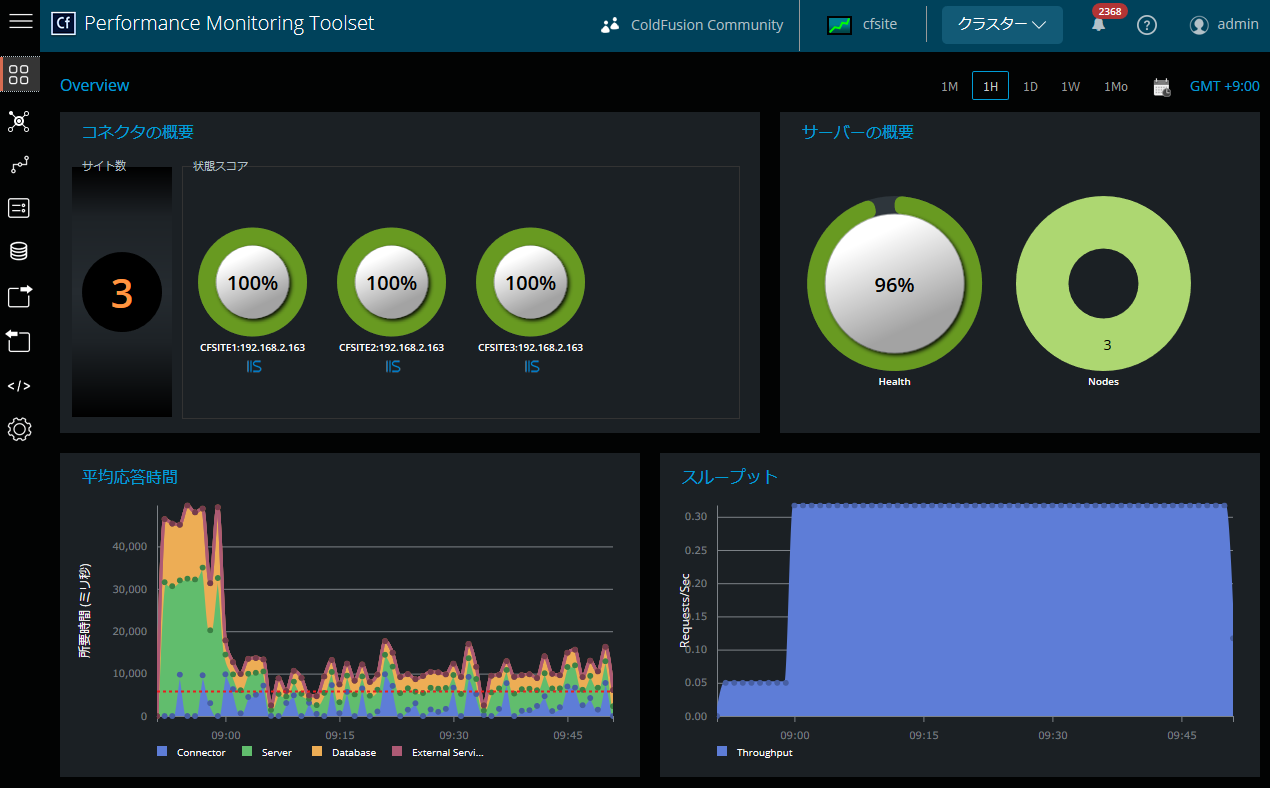Click the CFSITE2 100% health gauge
This screenshot has width=1270, height=788.
(x=392, y=283)
